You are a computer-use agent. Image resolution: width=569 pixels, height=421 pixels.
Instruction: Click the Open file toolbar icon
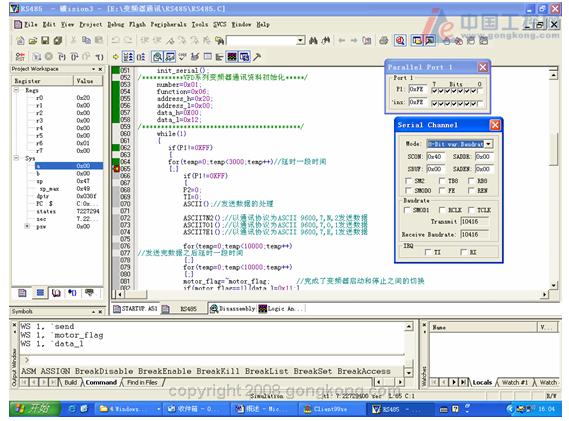(x=33, y=41)
